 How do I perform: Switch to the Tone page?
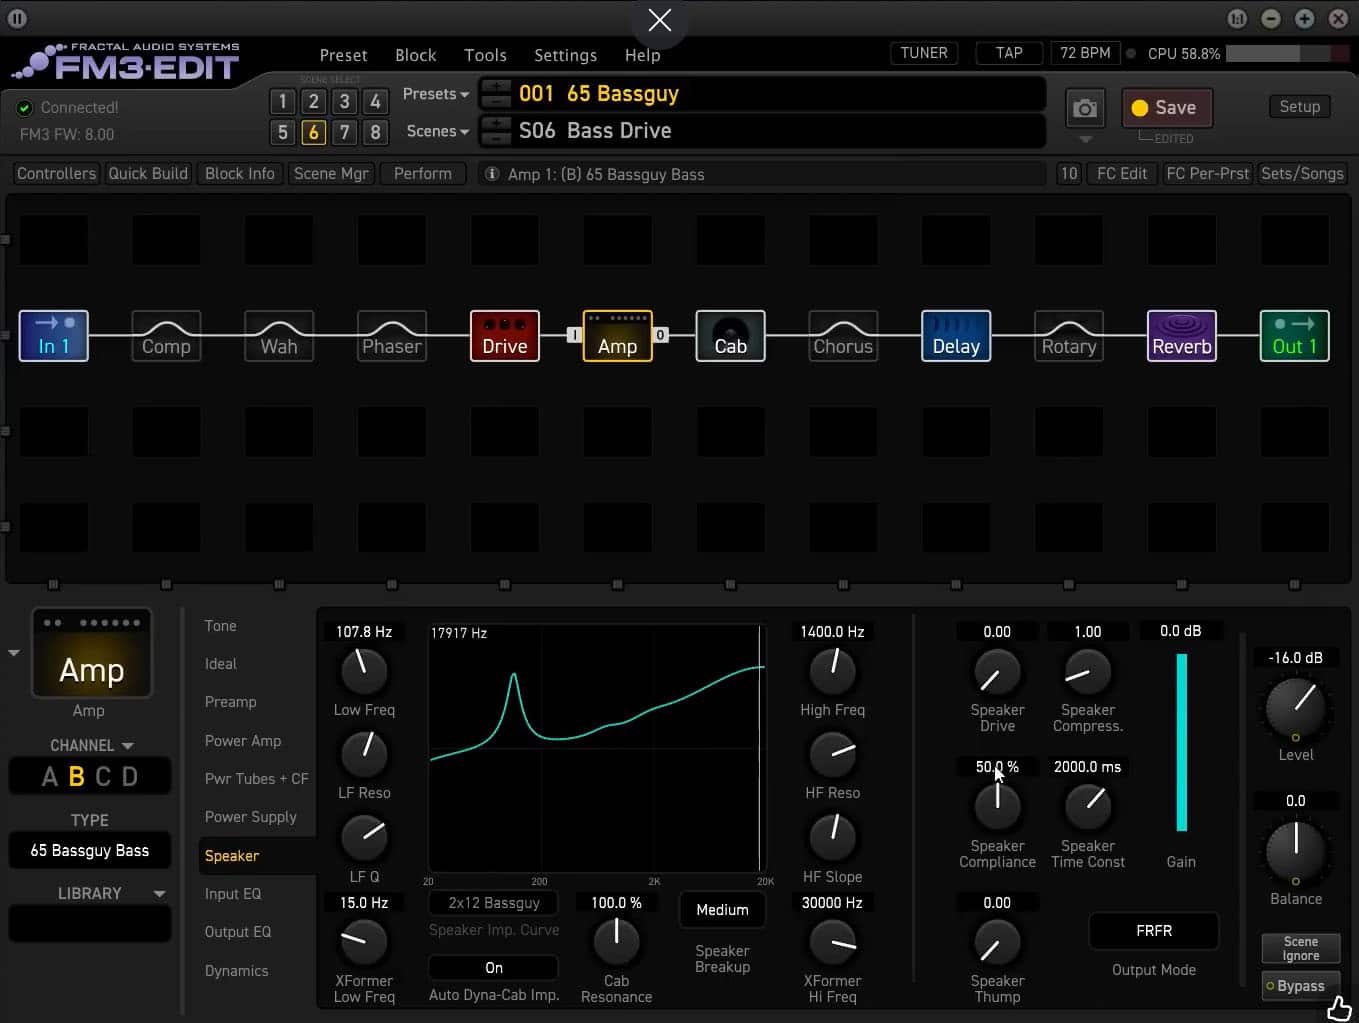(221, 626)
